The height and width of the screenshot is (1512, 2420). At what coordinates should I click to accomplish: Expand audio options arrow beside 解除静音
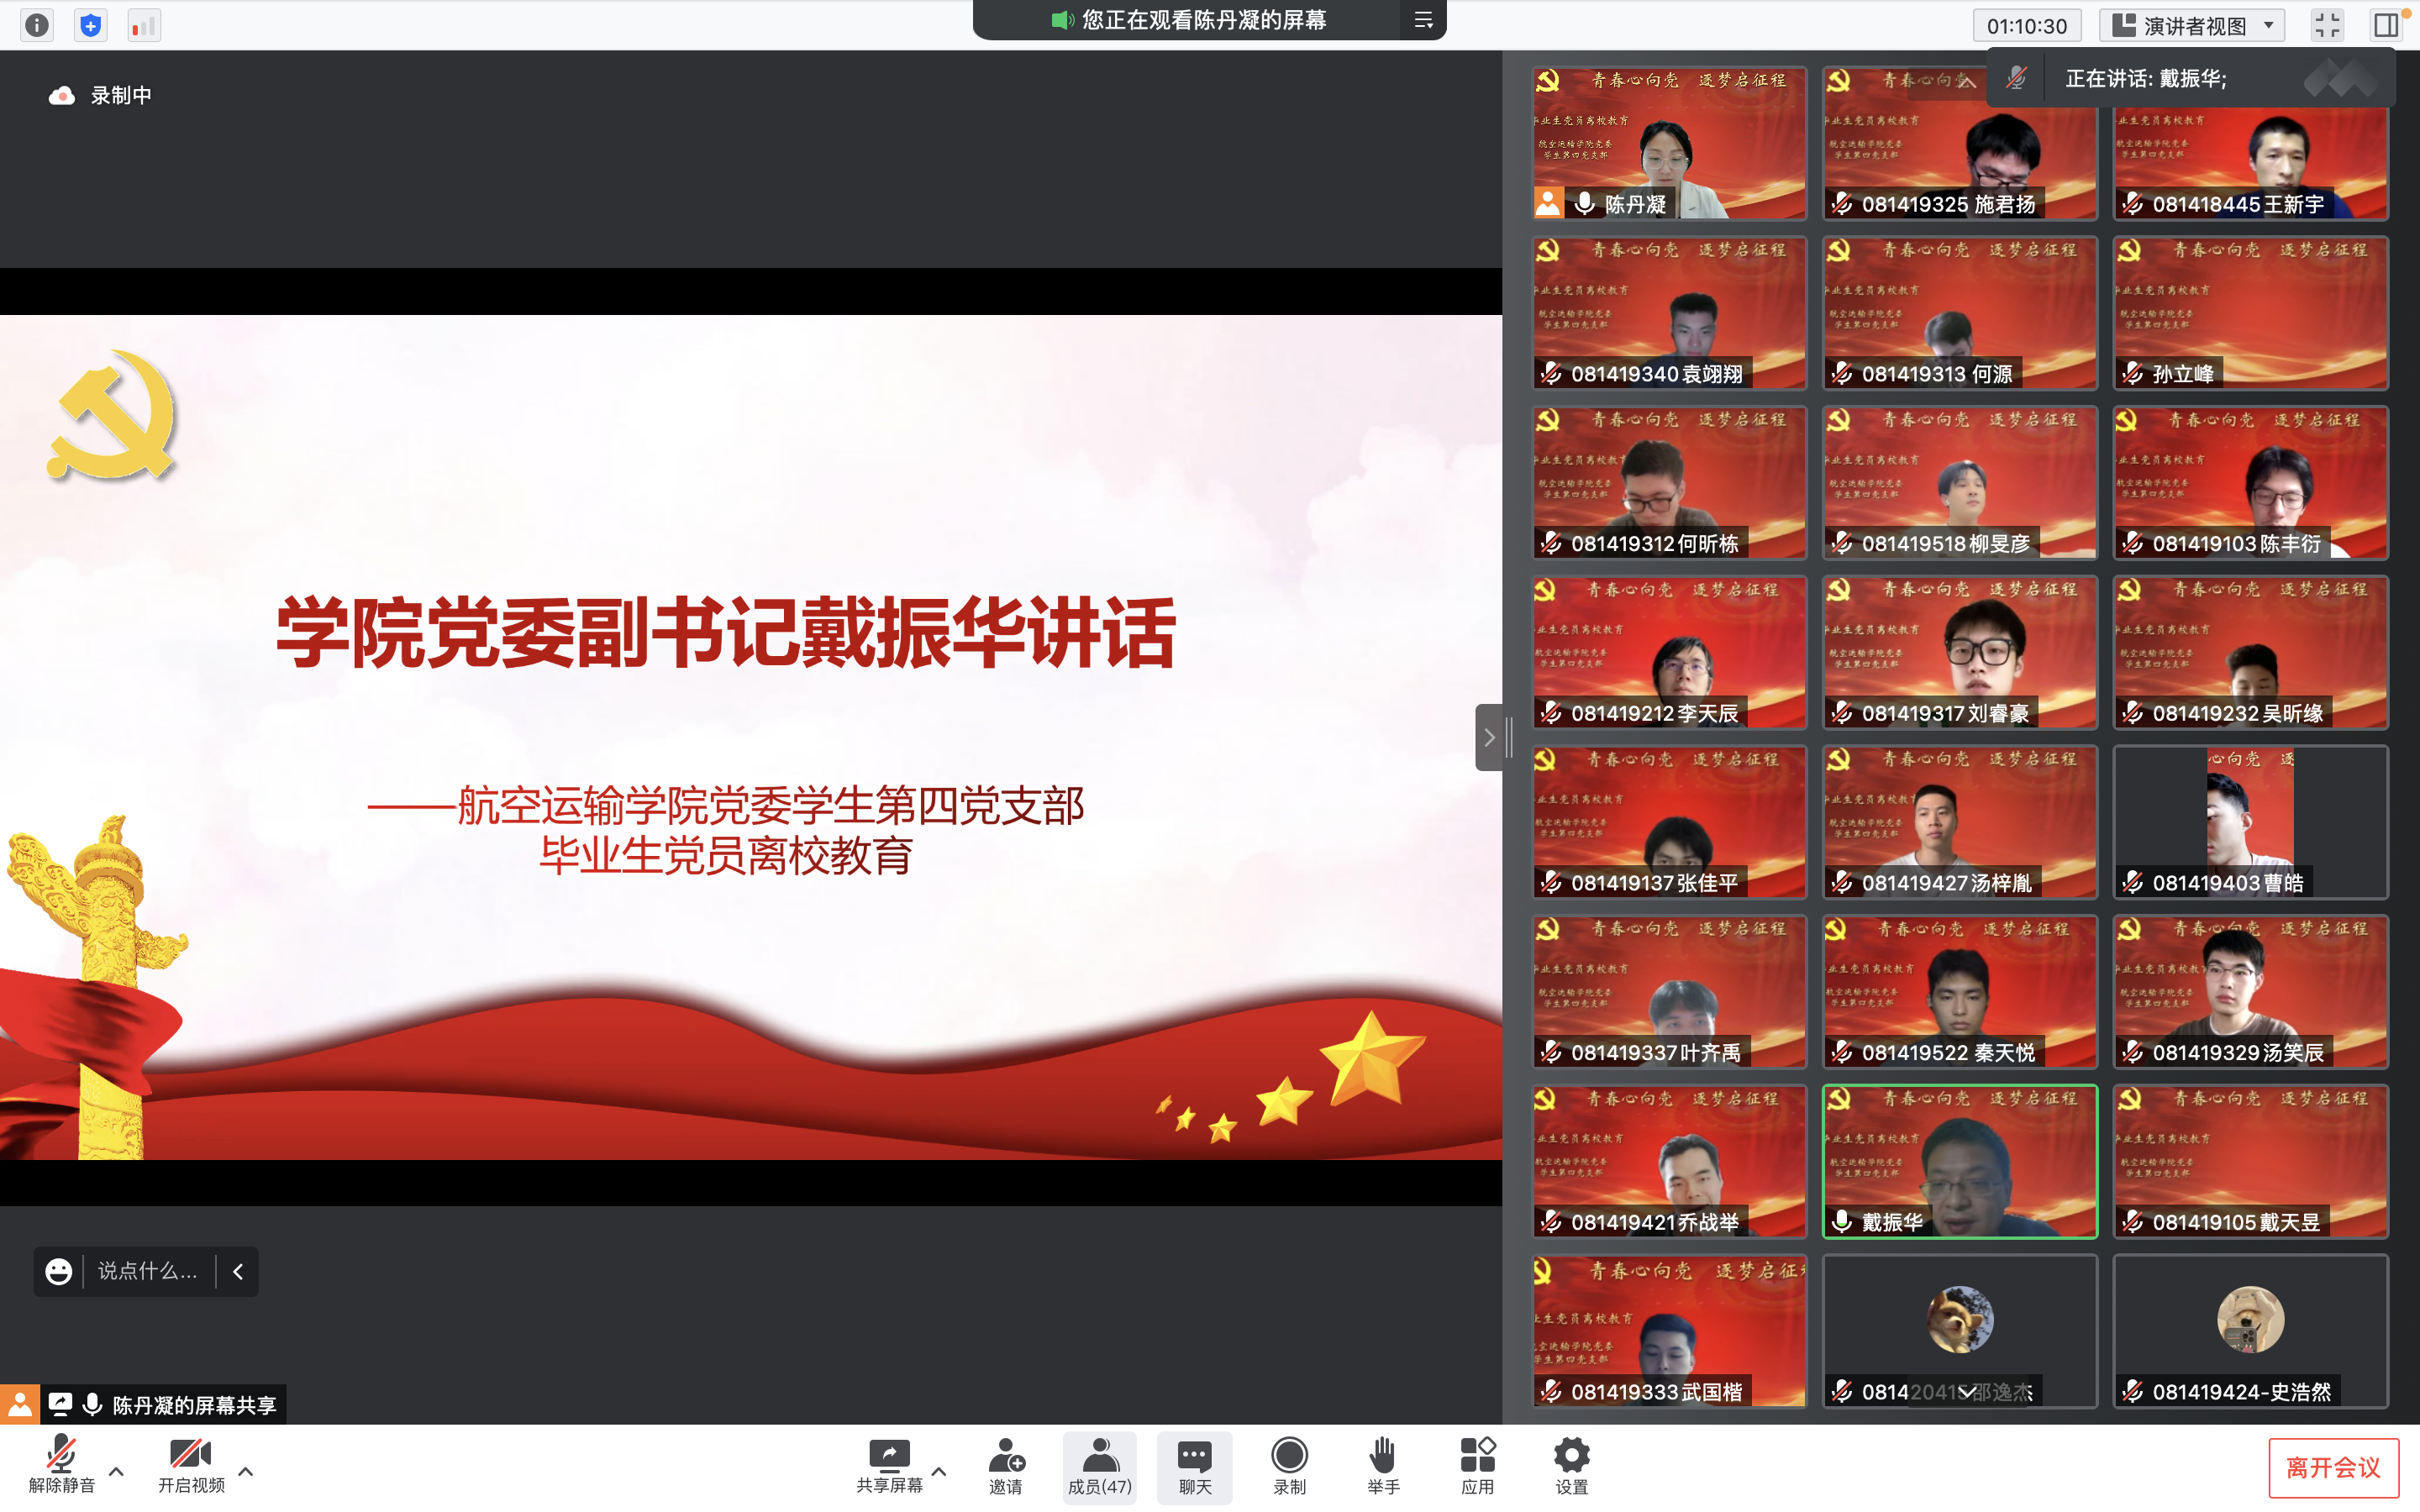[x=116, y=1471]
